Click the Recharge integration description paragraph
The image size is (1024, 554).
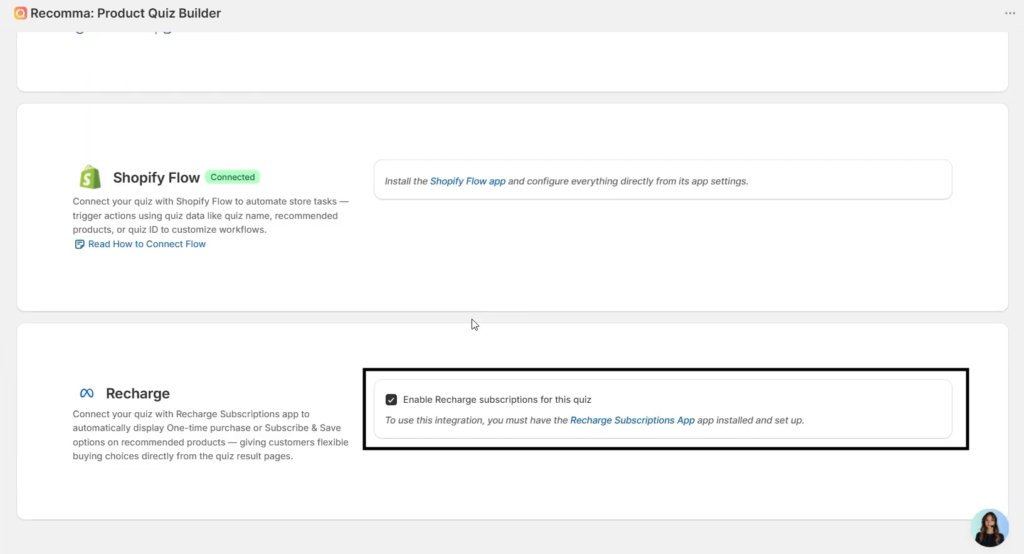point(210,435)
